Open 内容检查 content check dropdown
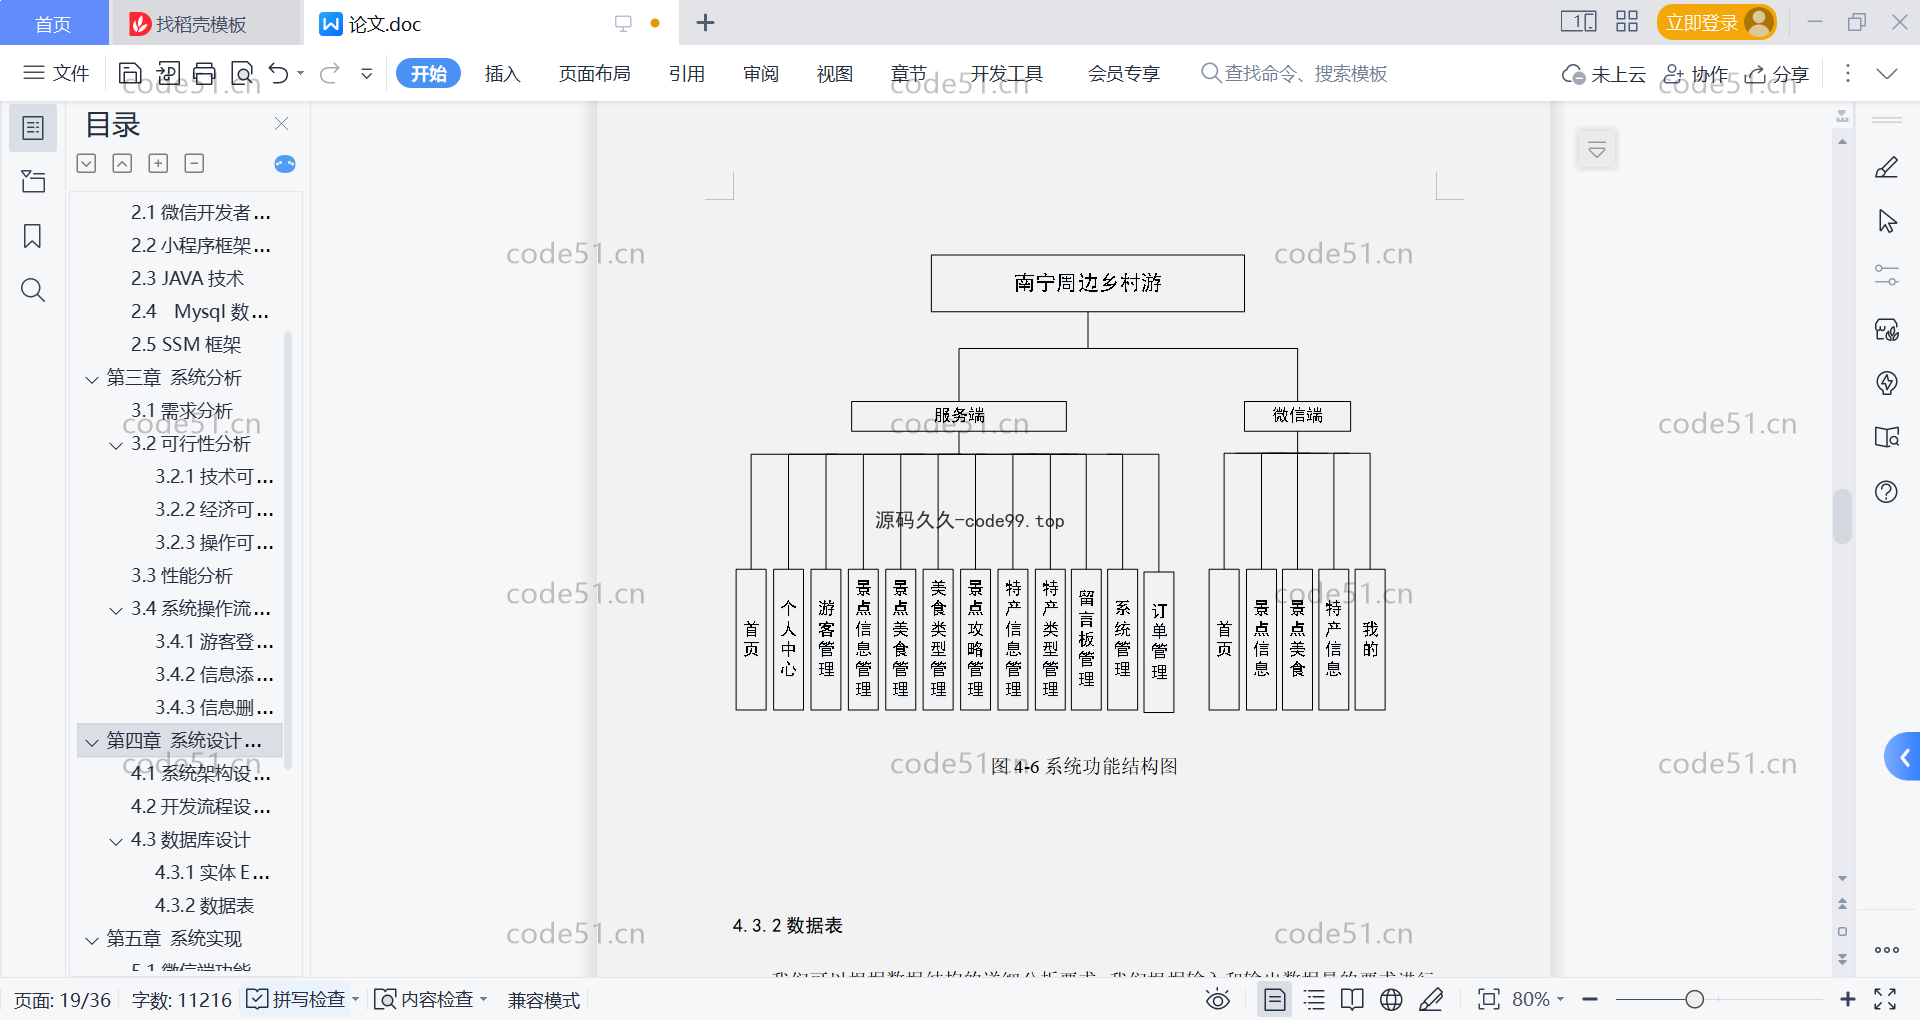Image resolution: width=1920 pixels, height=1020 pixels. (x=430, y=1000)
